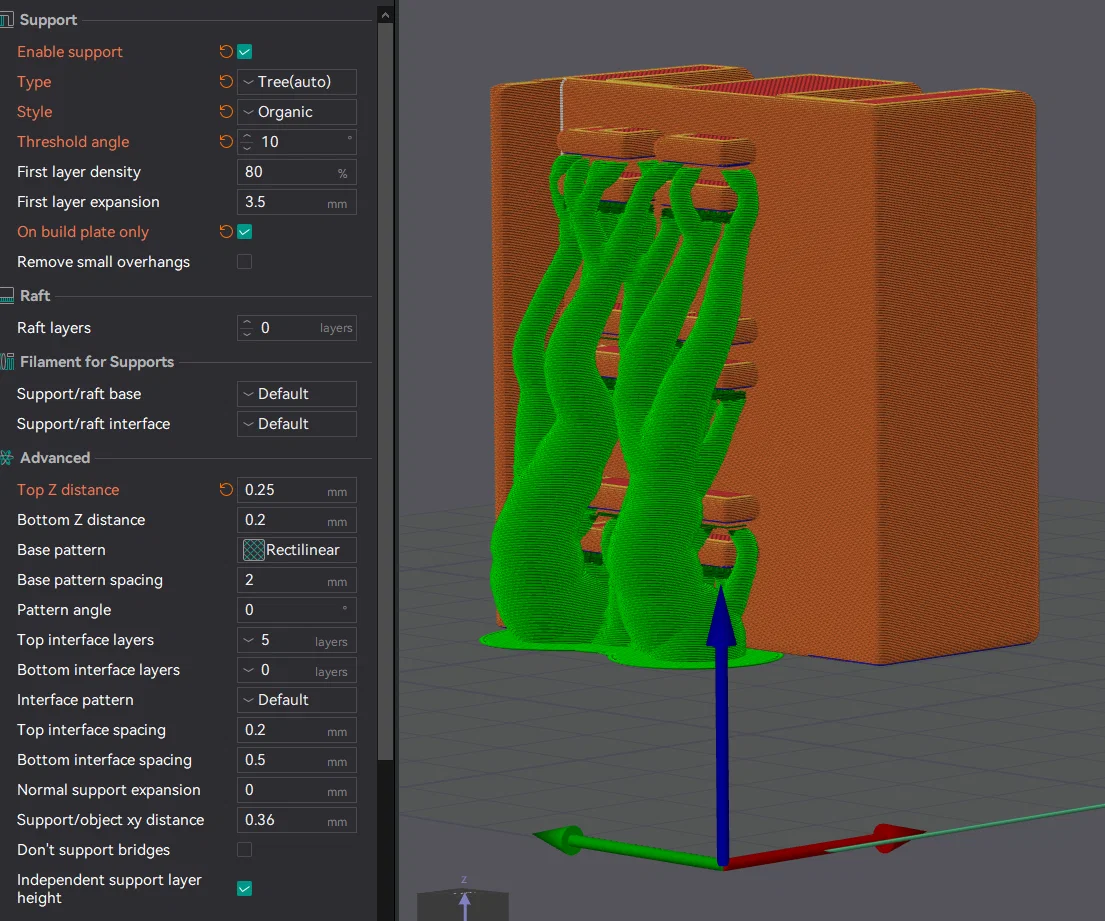Click the red X axis arrow

coord(825,846)
